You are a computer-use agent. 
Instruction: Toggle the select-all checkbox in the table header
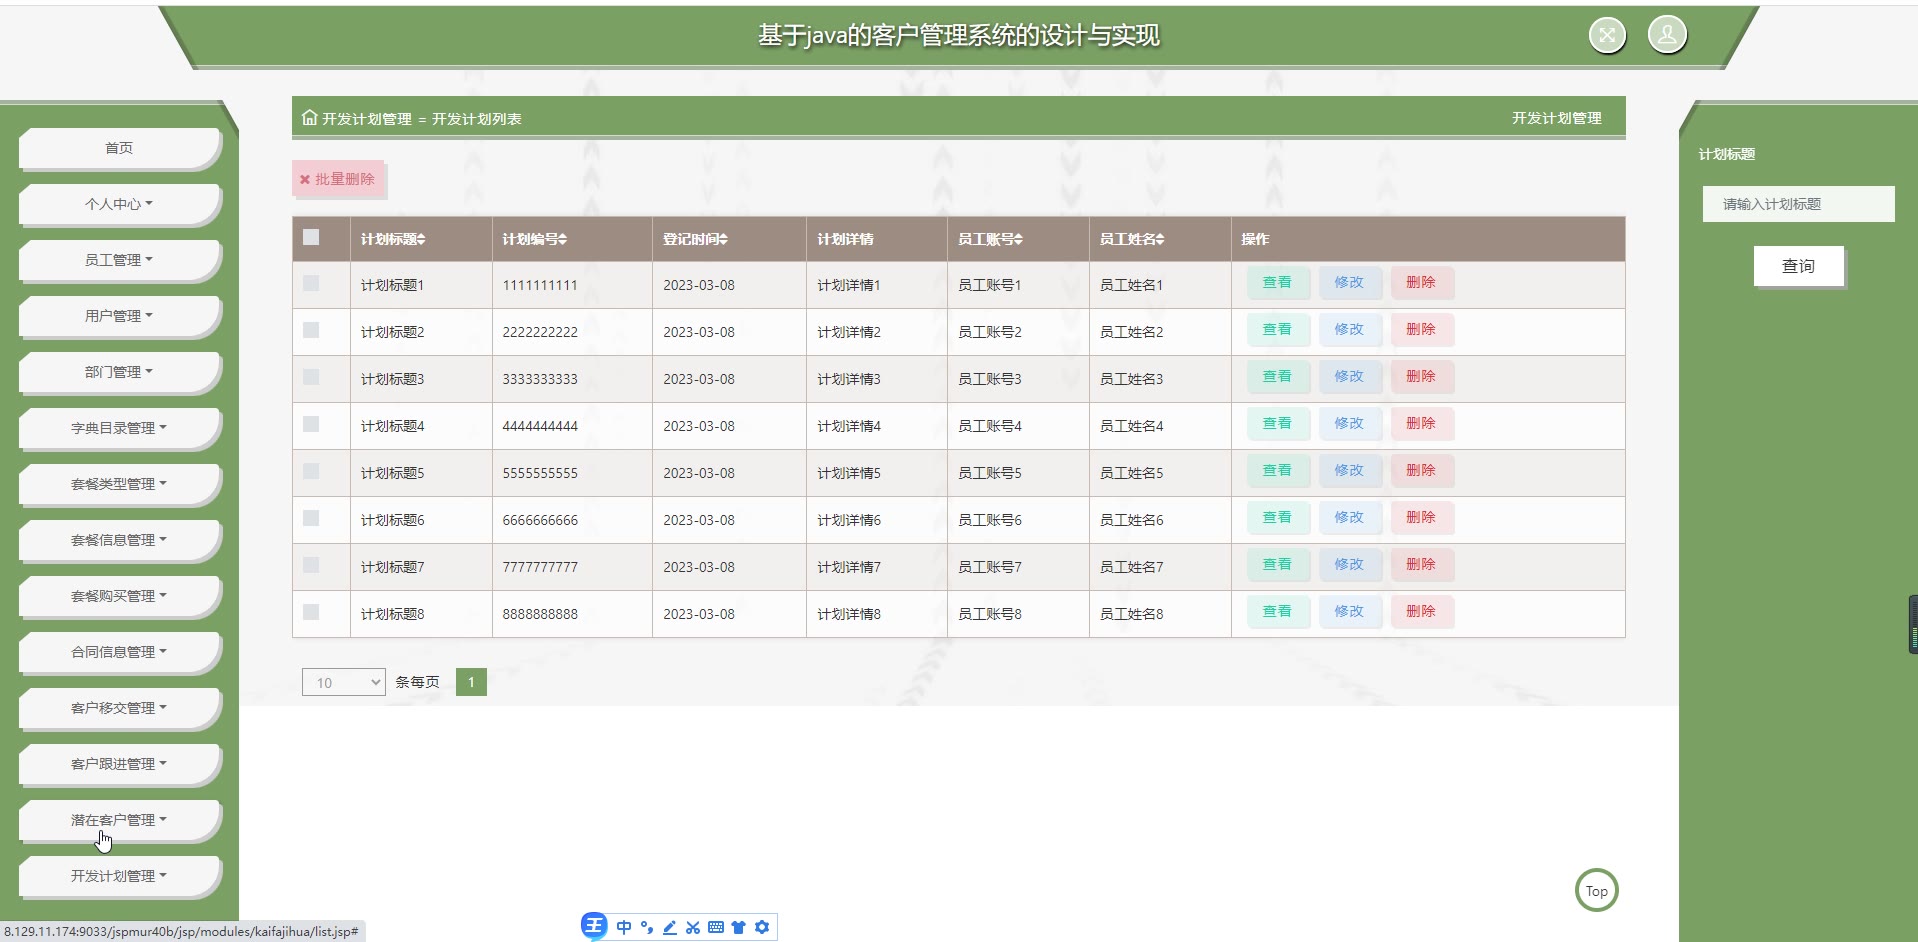point(311,237)
